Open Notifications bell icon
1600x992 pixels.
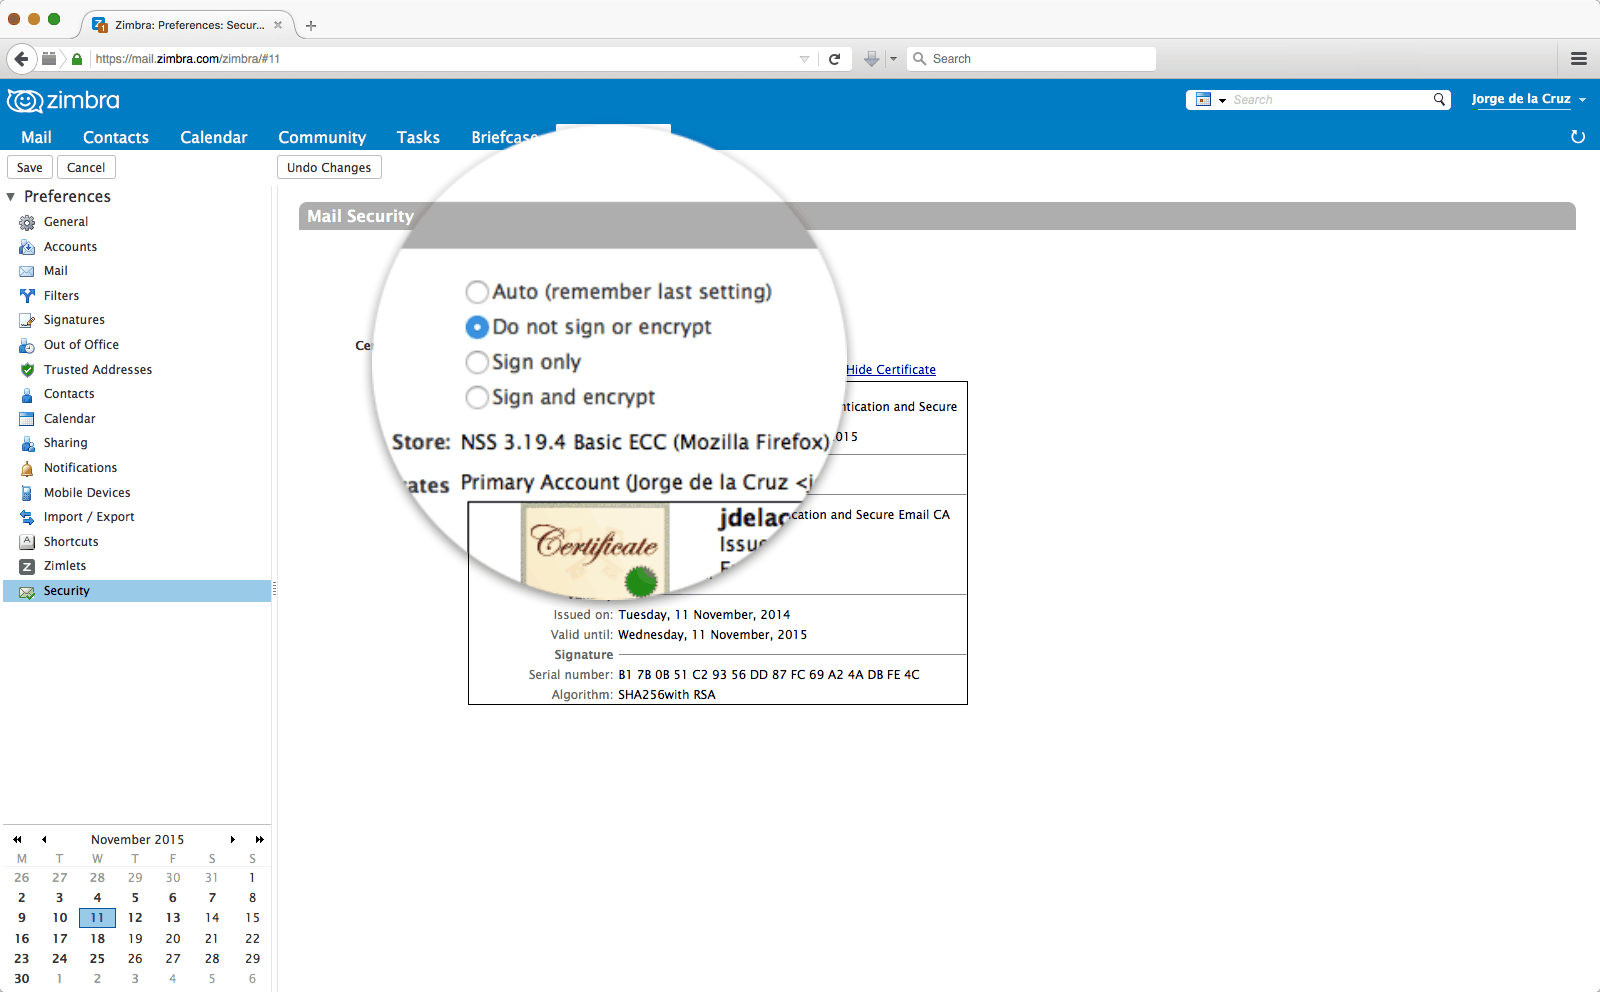coord(27,468)
